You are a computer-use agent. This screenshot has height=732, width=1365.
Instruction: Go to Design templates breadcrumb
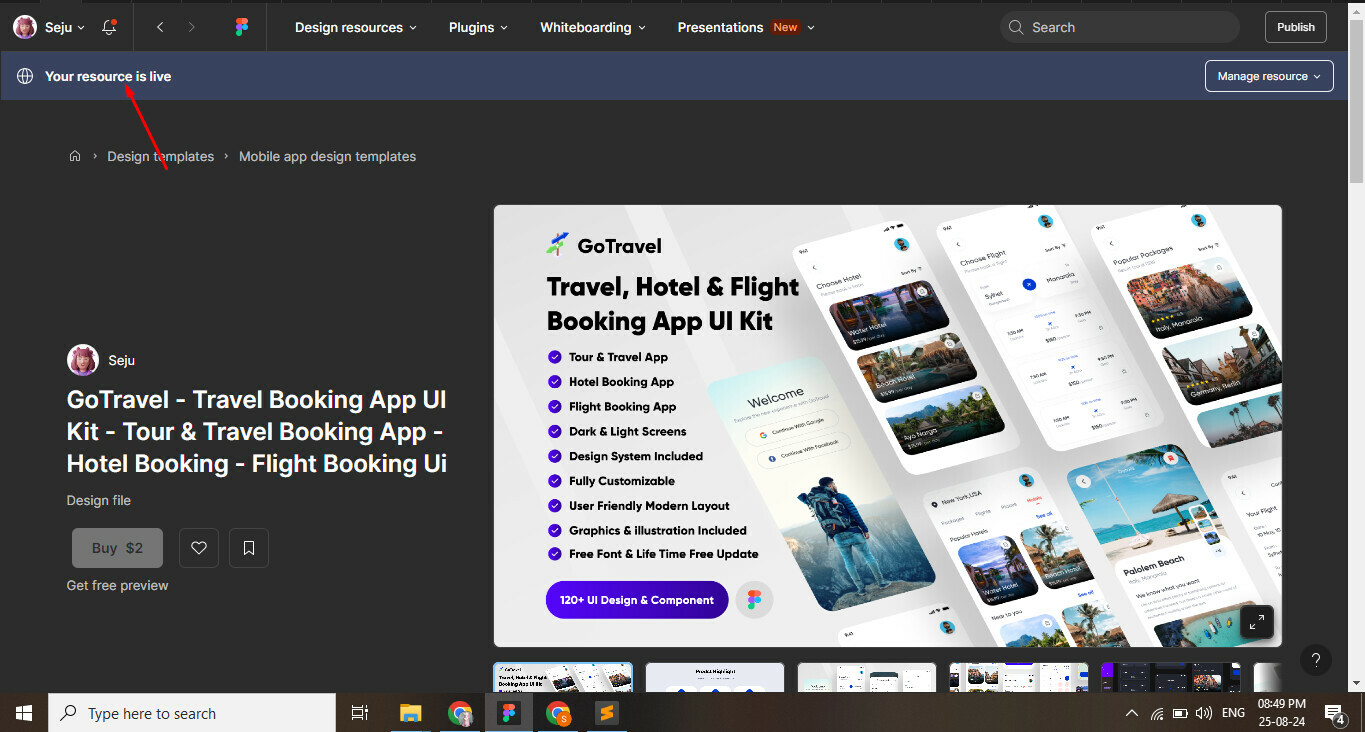click(161, 156)
